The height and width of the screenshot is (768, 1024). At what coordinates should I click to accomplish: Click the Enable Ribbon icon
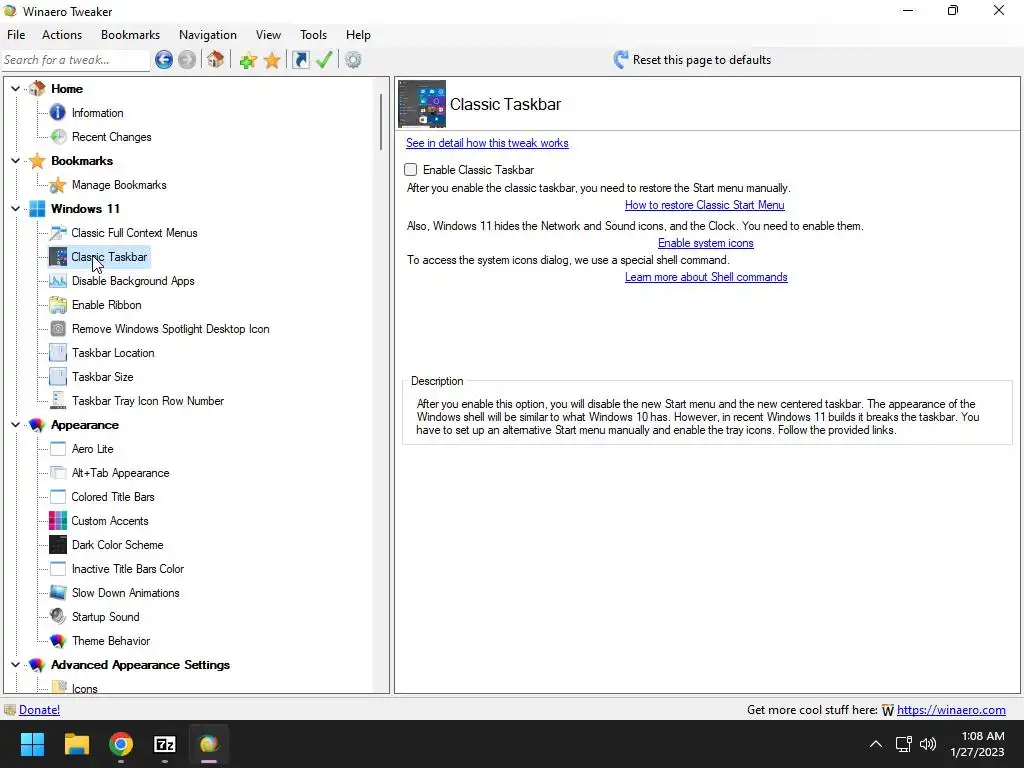57,305
